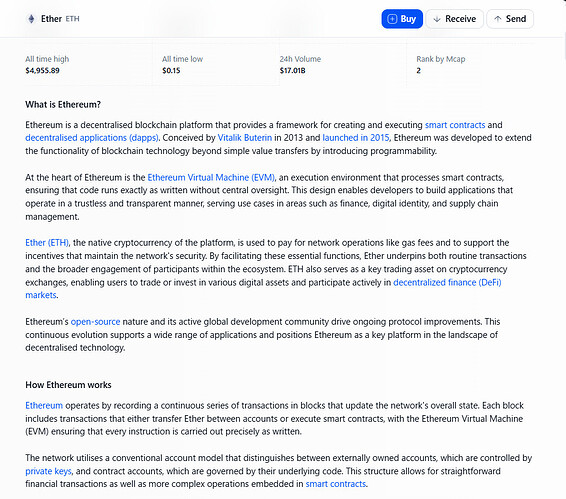
Task: Click the "$0.15" value
Action: [171, 71]
